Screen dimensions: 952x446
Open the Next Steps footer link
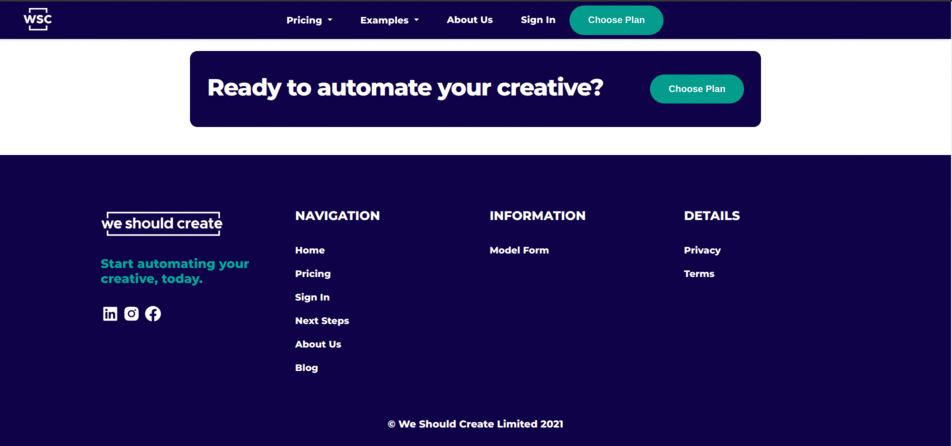click(x=322, y=321)
